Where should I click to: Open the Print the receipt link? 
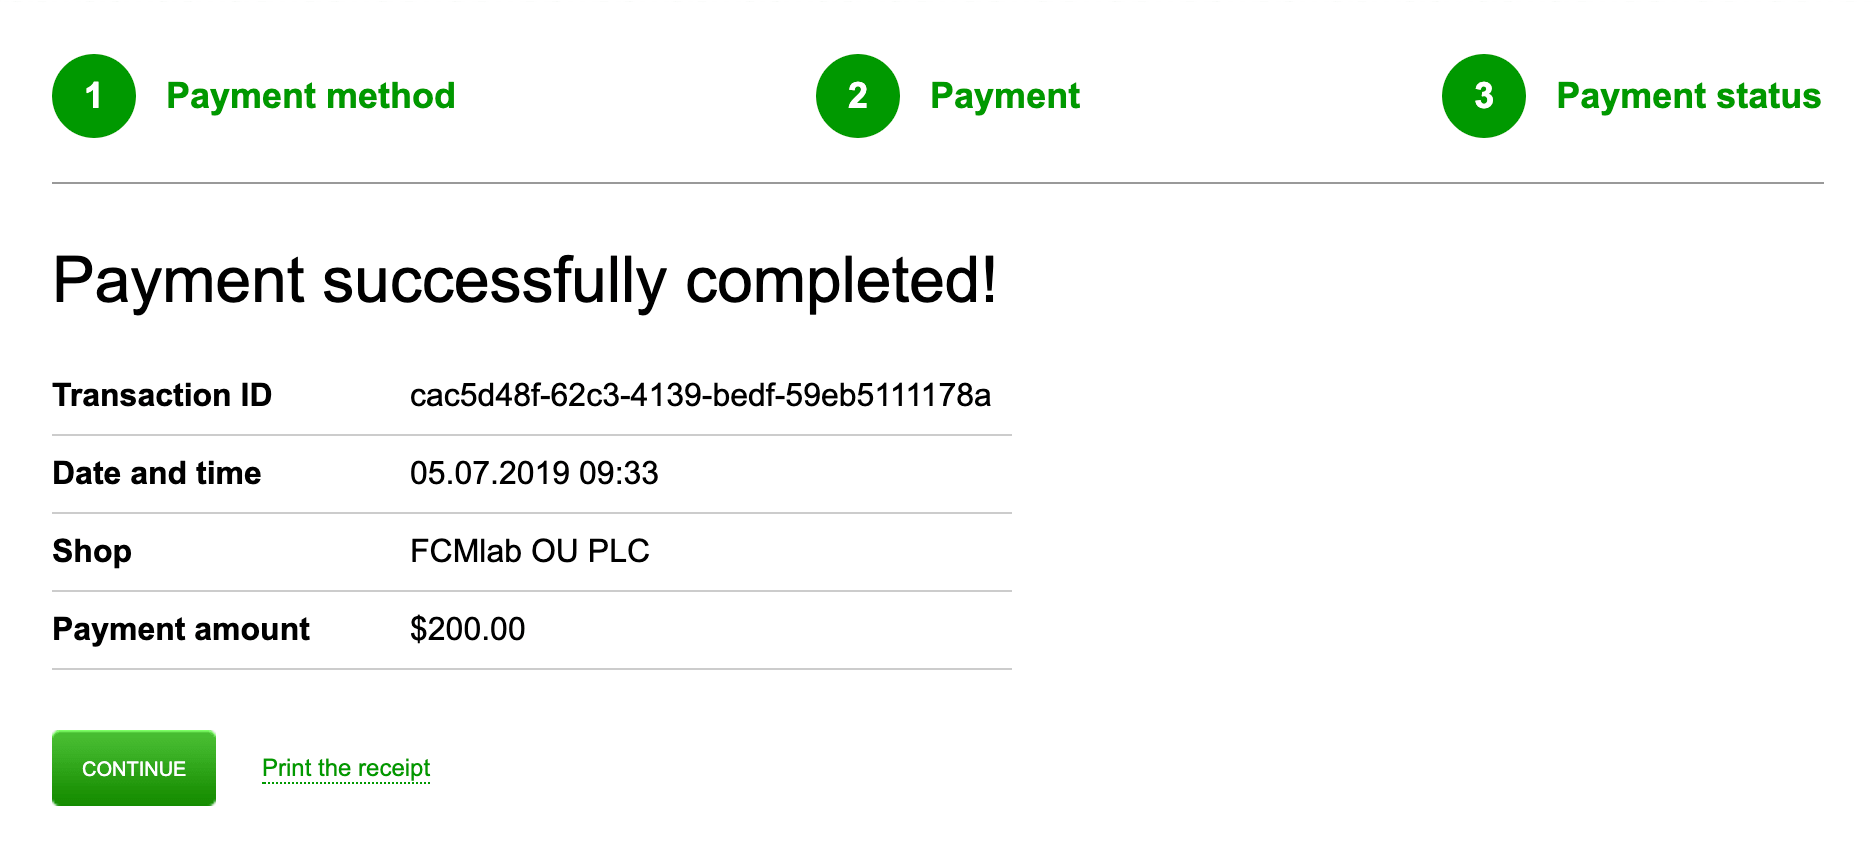(x=346, y=768)
